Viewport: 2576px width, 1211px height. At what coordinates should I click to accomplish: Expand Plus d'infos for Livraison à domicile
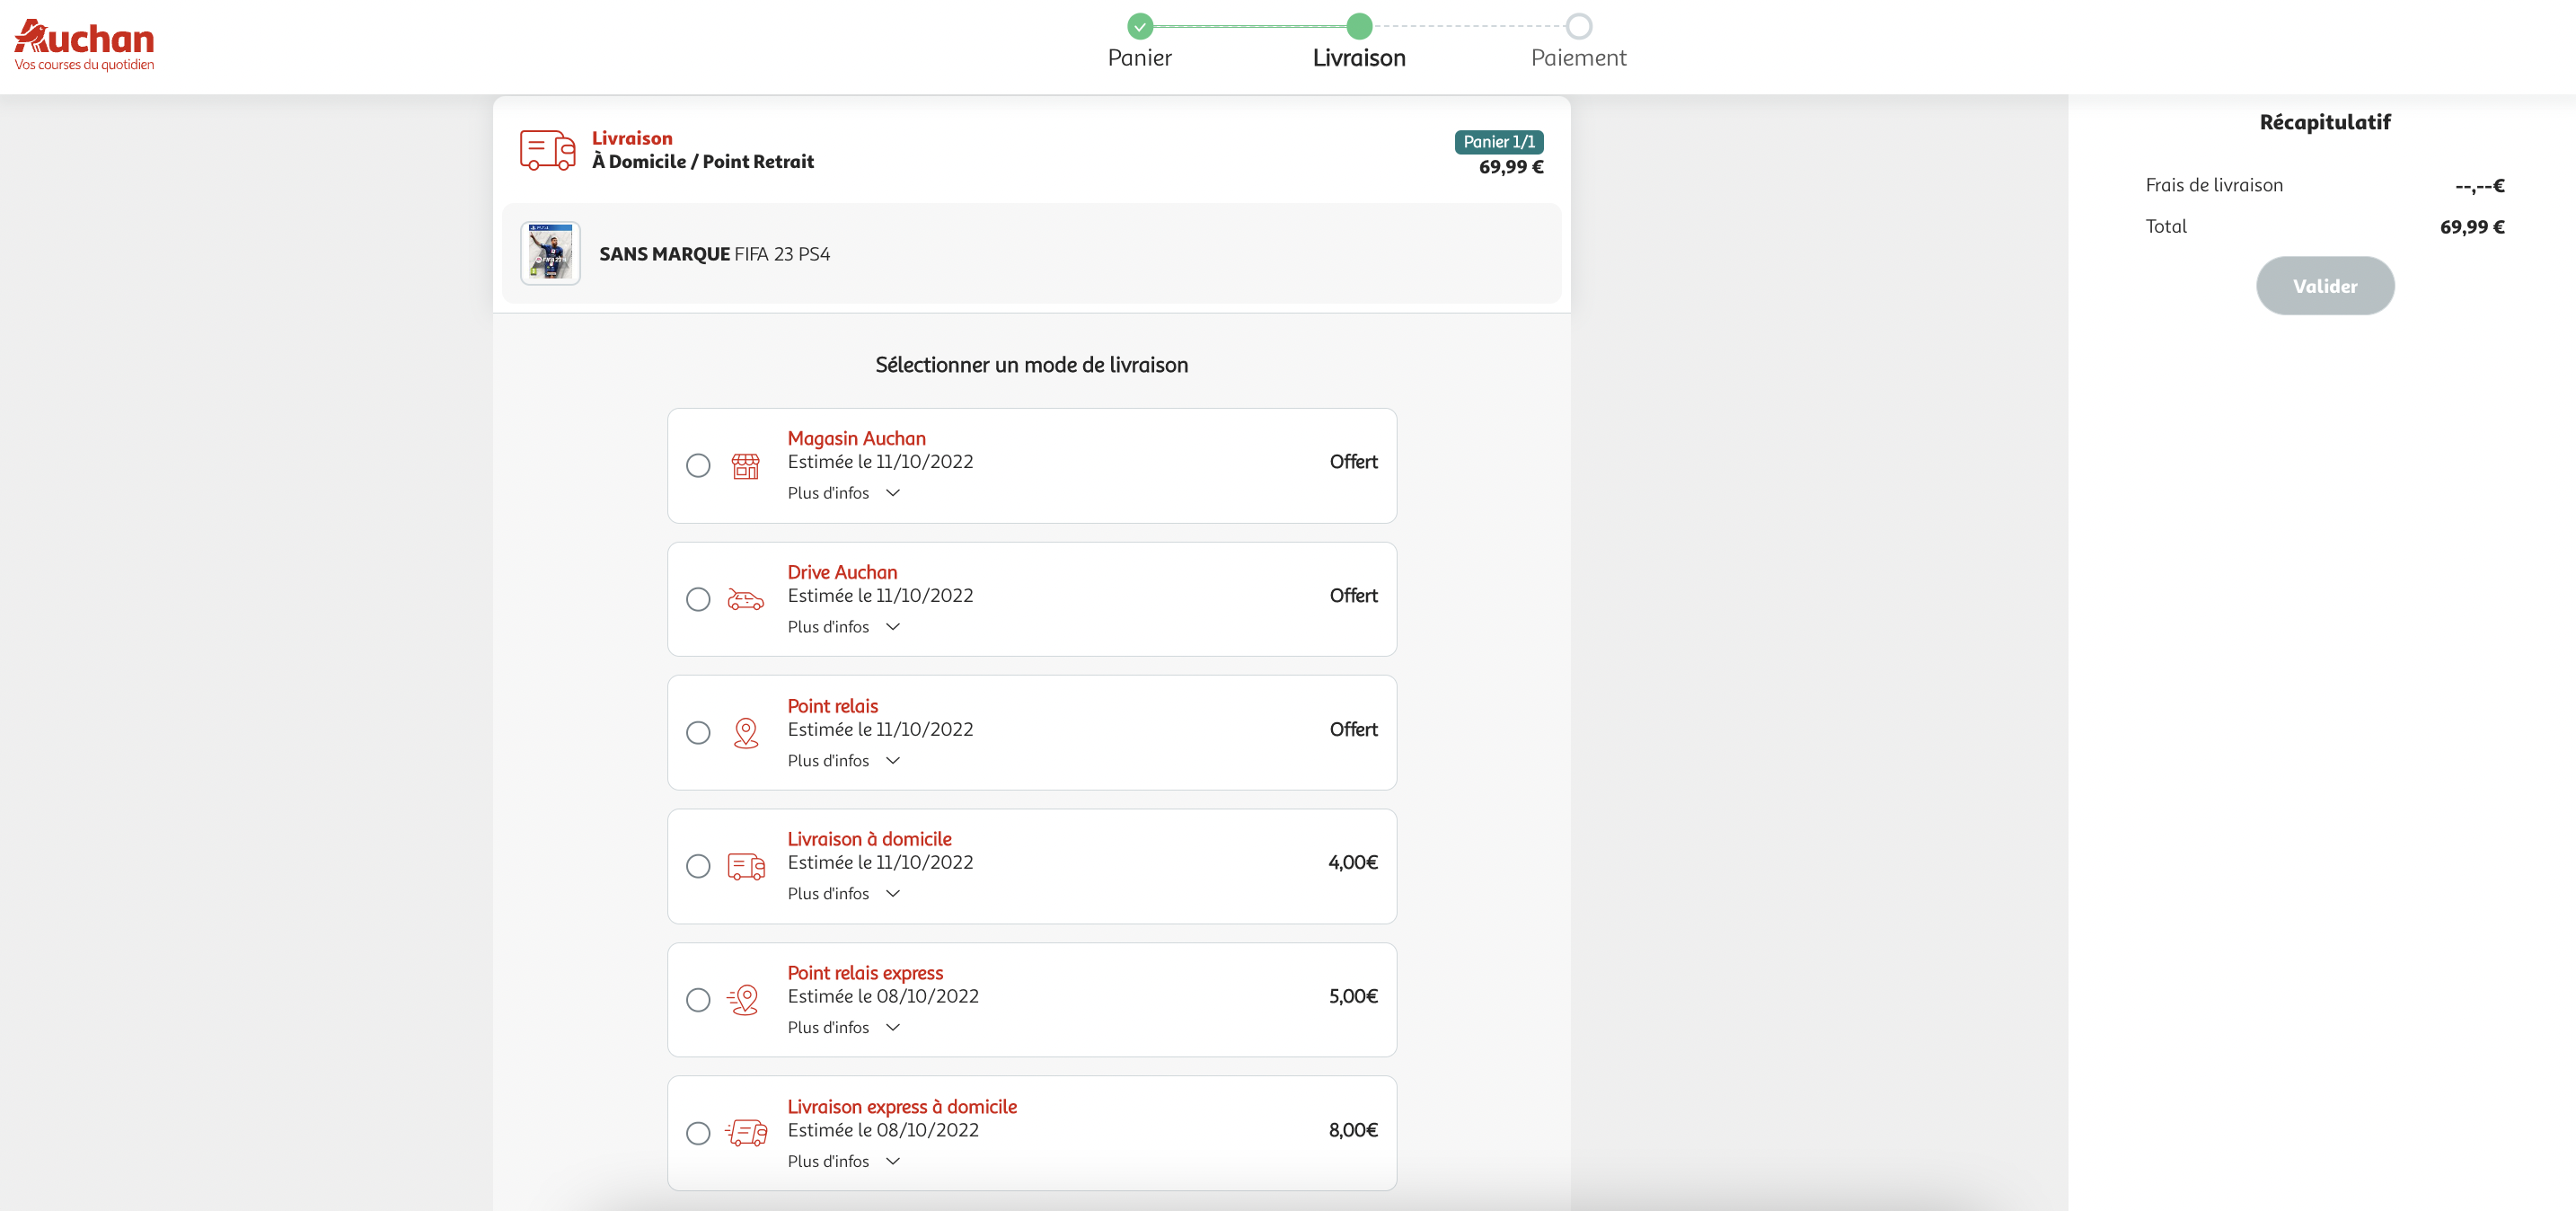(844, 894)
